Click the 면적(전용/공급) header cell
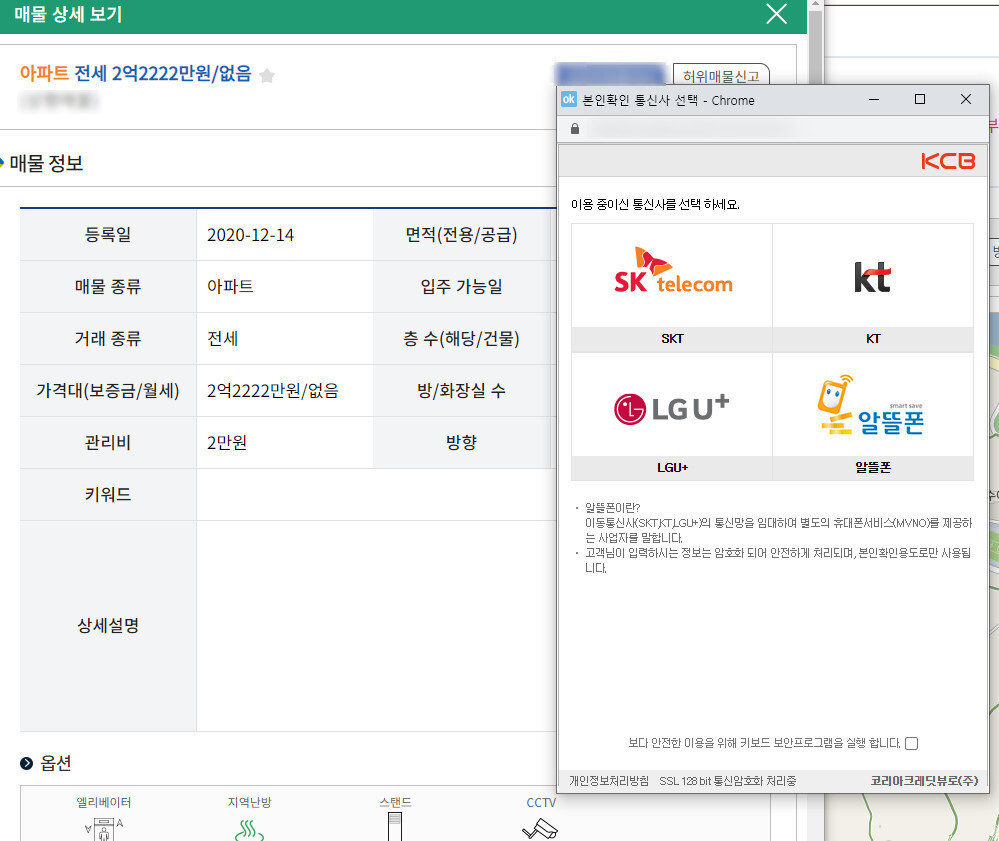This screenshot has width=999, height=841. [x=461, y=235]
